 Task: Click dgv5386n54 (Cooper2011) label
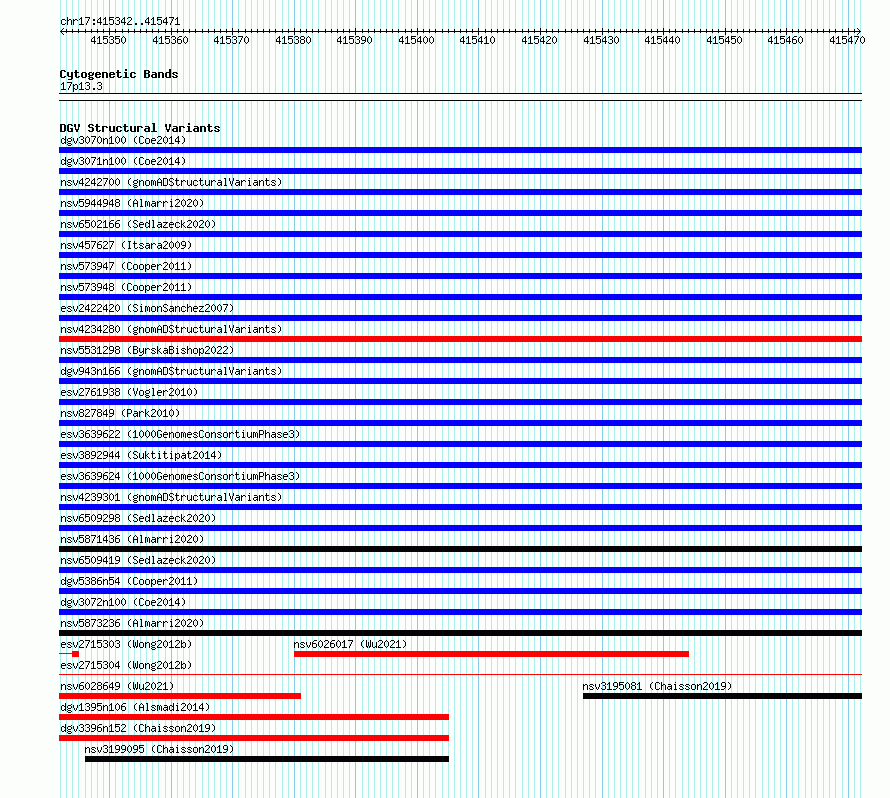(129, 581)
